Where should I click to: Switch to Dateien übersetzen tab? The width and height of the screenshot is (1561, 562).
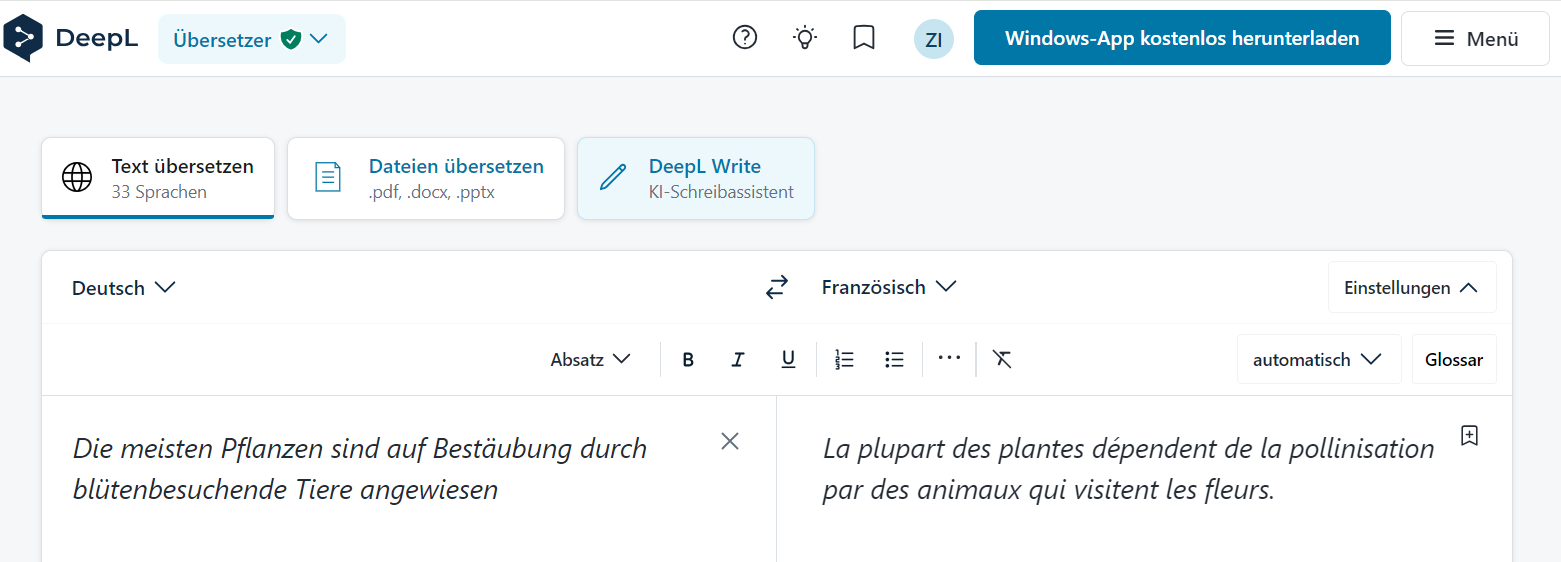[426, 178]
